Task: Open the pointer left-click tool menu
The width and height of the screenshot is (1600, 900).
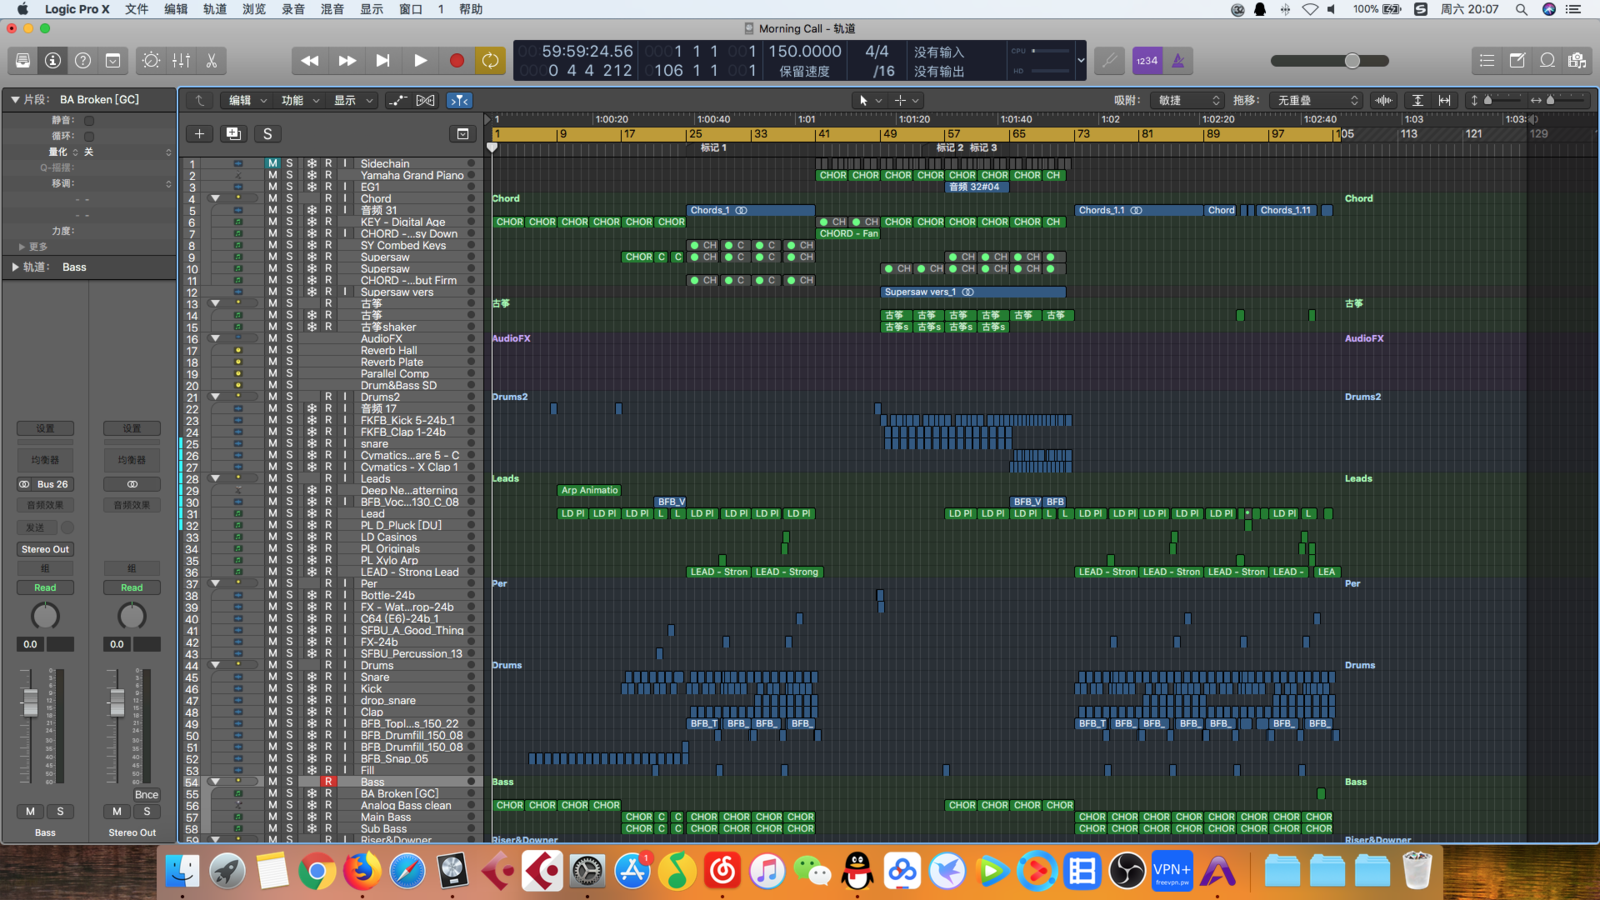Action: (869, 100)
